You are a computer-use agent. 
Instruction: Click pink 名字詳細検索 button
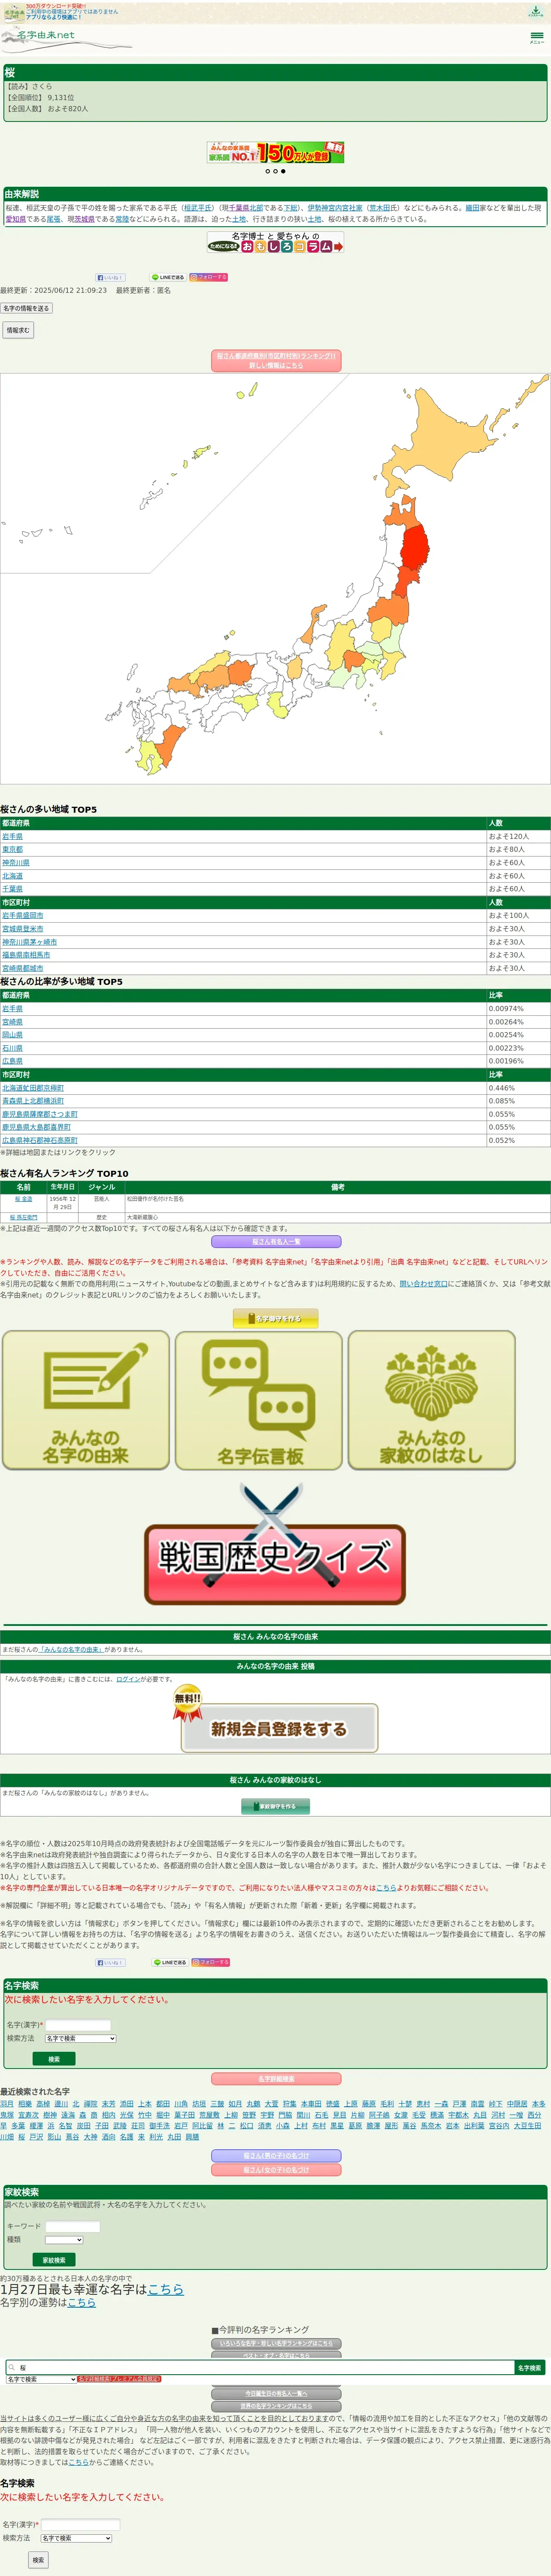click(276, 2079)
